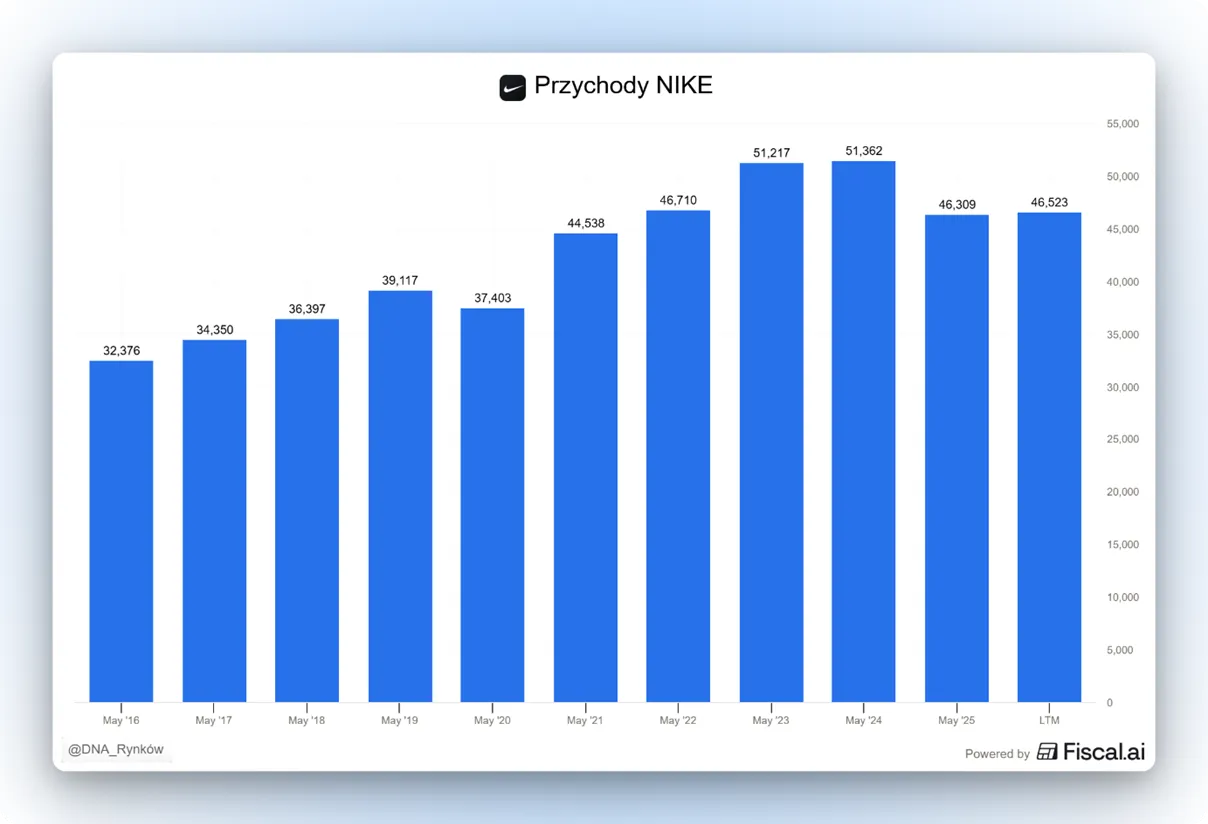Click the 32,376 value label
The image size is (1208, 824).
(x=121, y=351)
